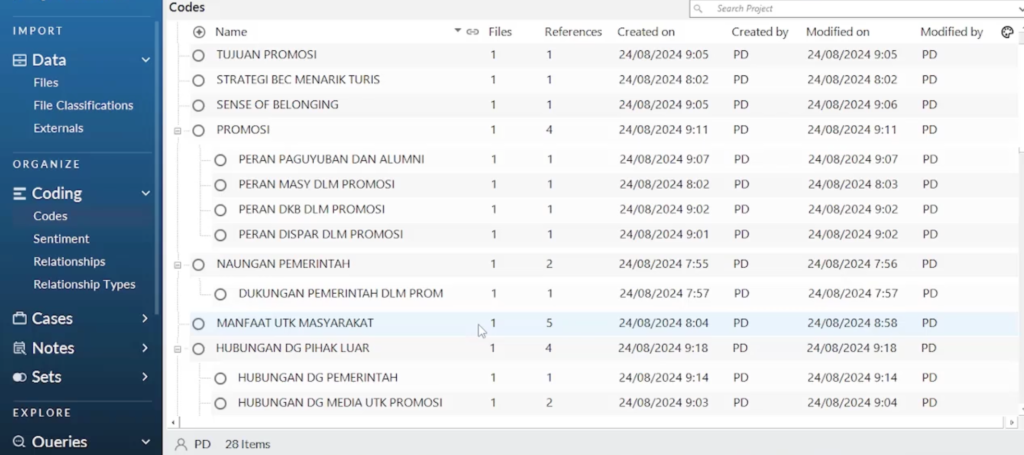Image resolution: width=1024 pixels, height=455 pixels.
Task: Select the SENSE OF BELONGING code name
Action: coord(278,105)
